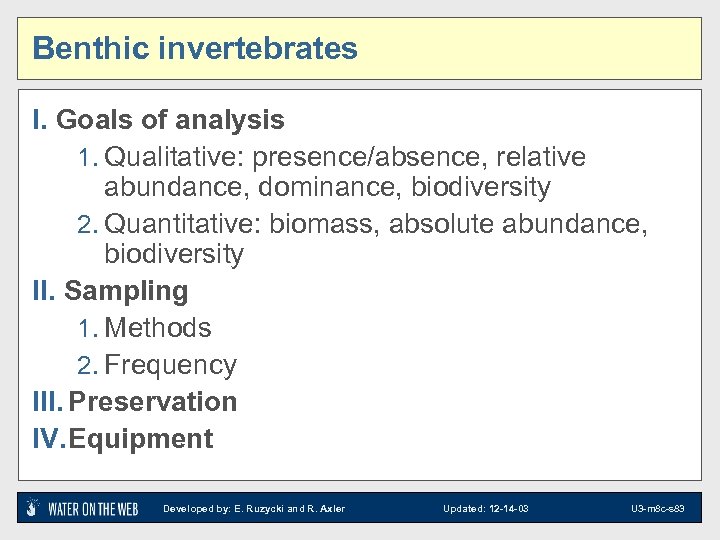
Task: Select the 'II. Sampling' heading
Action: tap(110, 292)
